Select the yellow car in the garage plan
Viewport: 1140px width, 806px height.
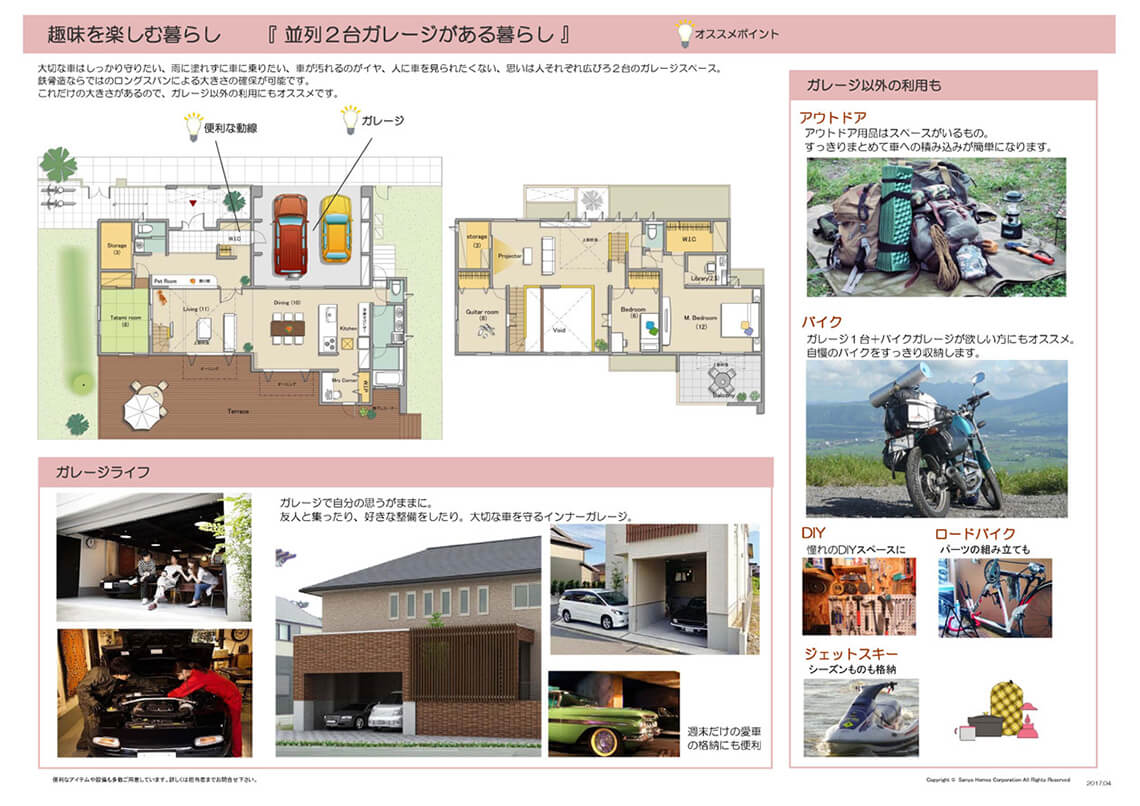click(336, 228)
